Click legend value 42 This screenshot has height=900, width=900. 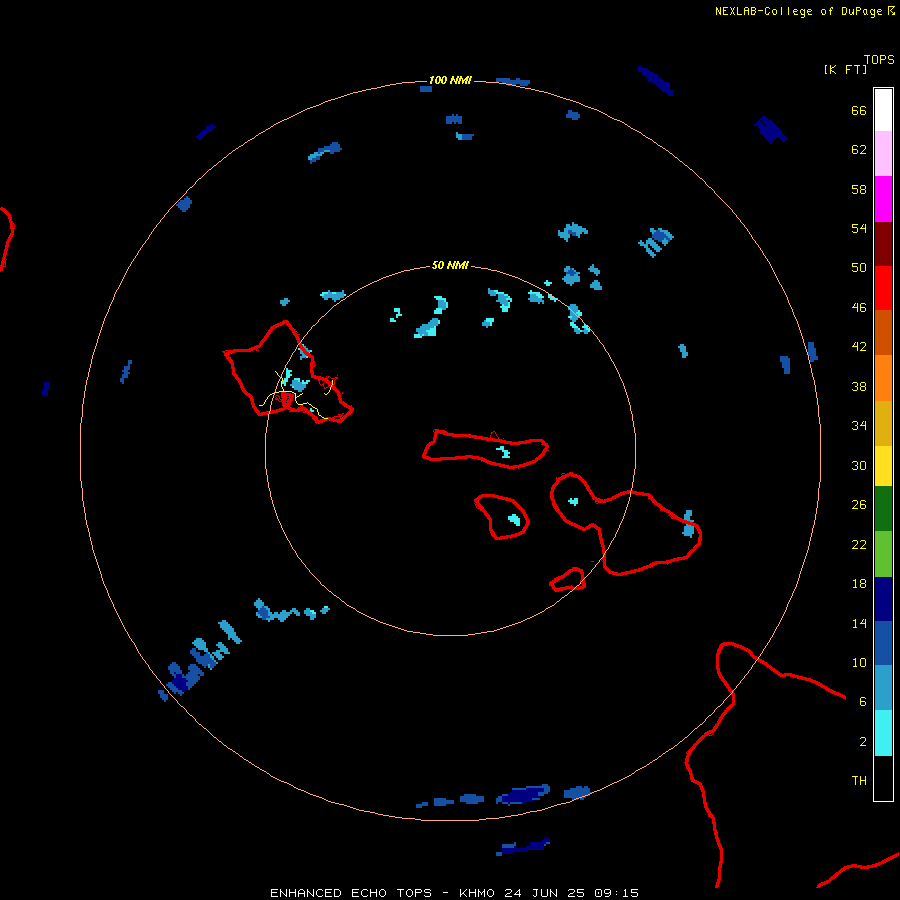[x=859, y=346]
